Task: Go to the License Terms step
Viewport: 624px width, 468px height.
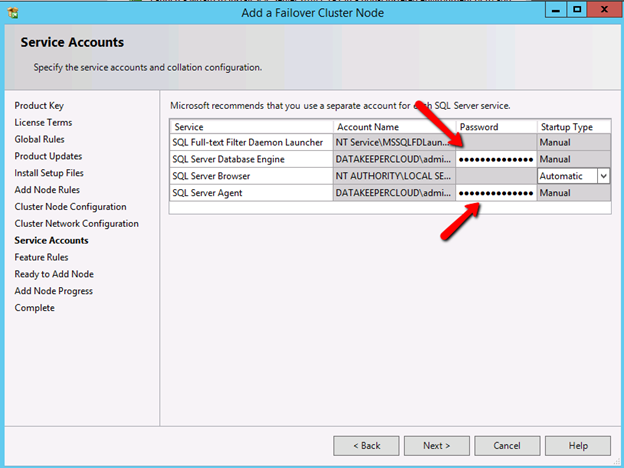Action: pos(43,123)
